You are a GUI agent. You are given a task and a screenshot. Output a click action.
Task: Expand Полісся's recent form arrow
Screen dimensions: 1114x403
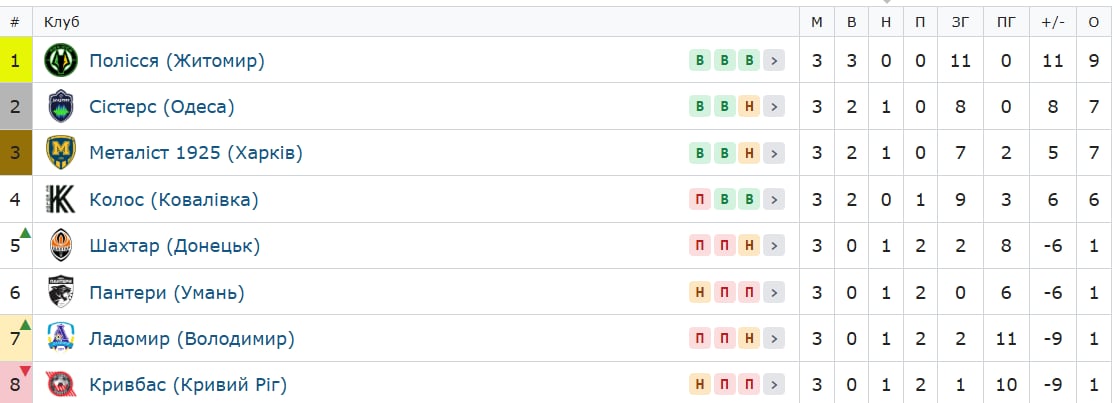click(x=774, y=60)
